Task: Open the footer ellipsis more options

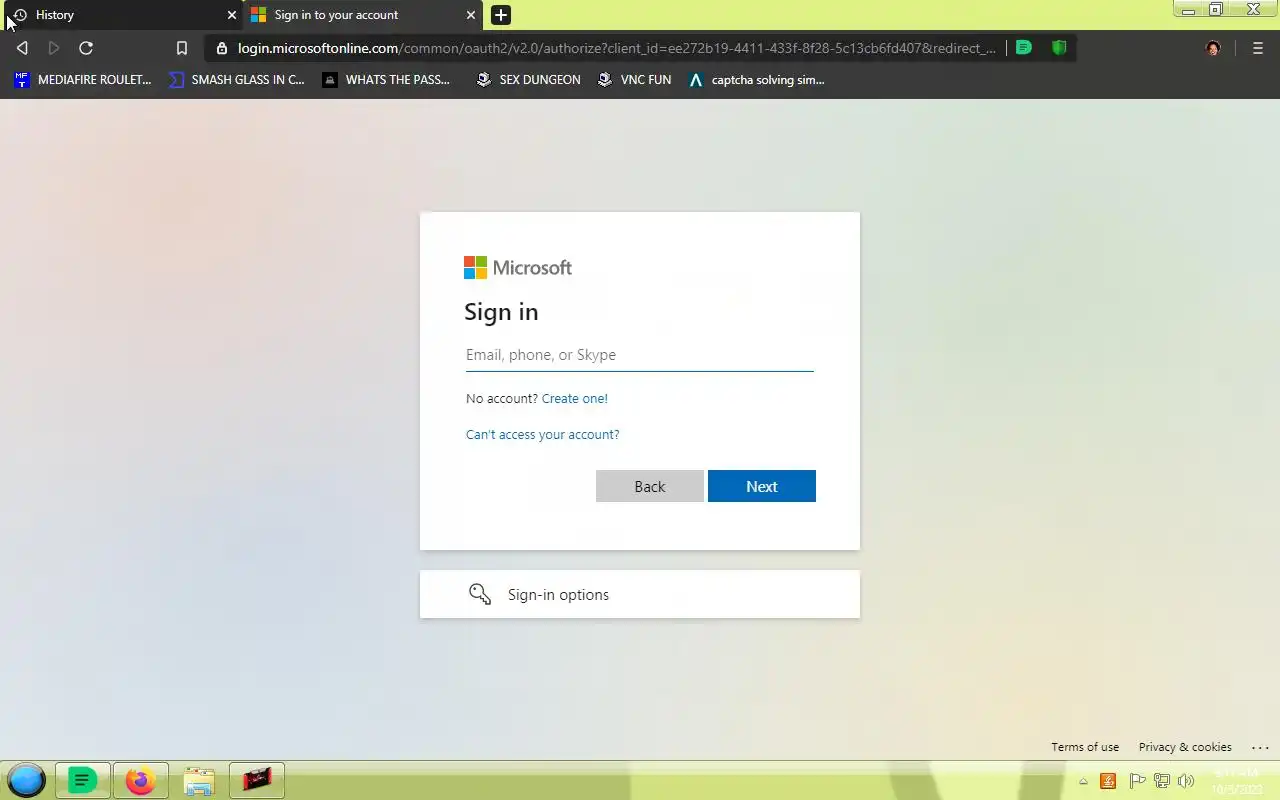Action: (x=1260, y=747)
